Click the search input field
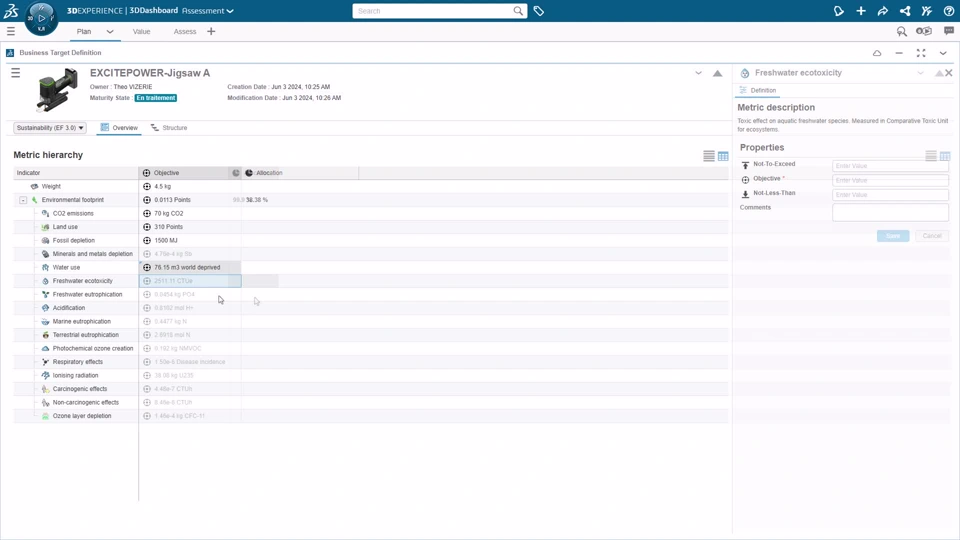Viewport: 960px width, 540px height. (x=432, y=11)
